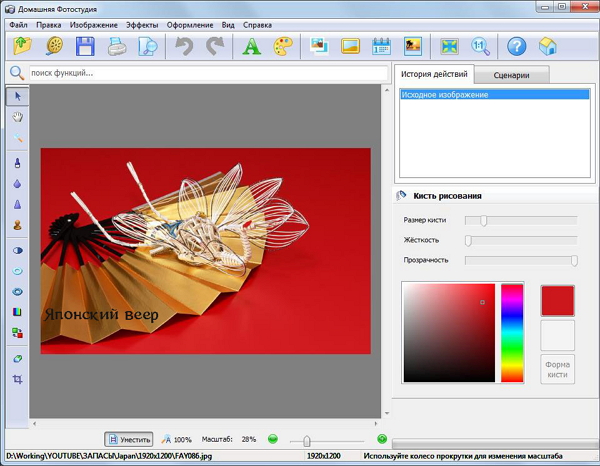Viewport: 600px width, 466px height.
Task: Click the Форма кисти button
Action: [557, 369]
